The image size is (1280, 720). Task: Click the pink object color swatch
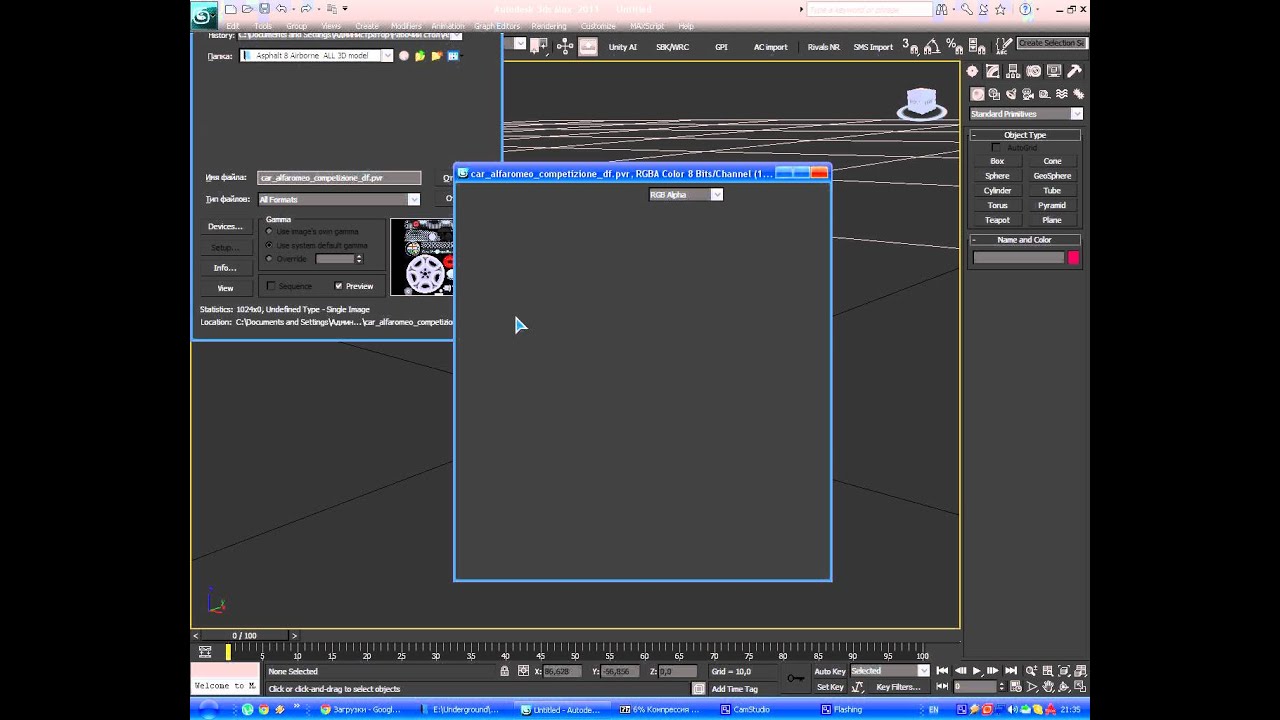point(1073,258)
